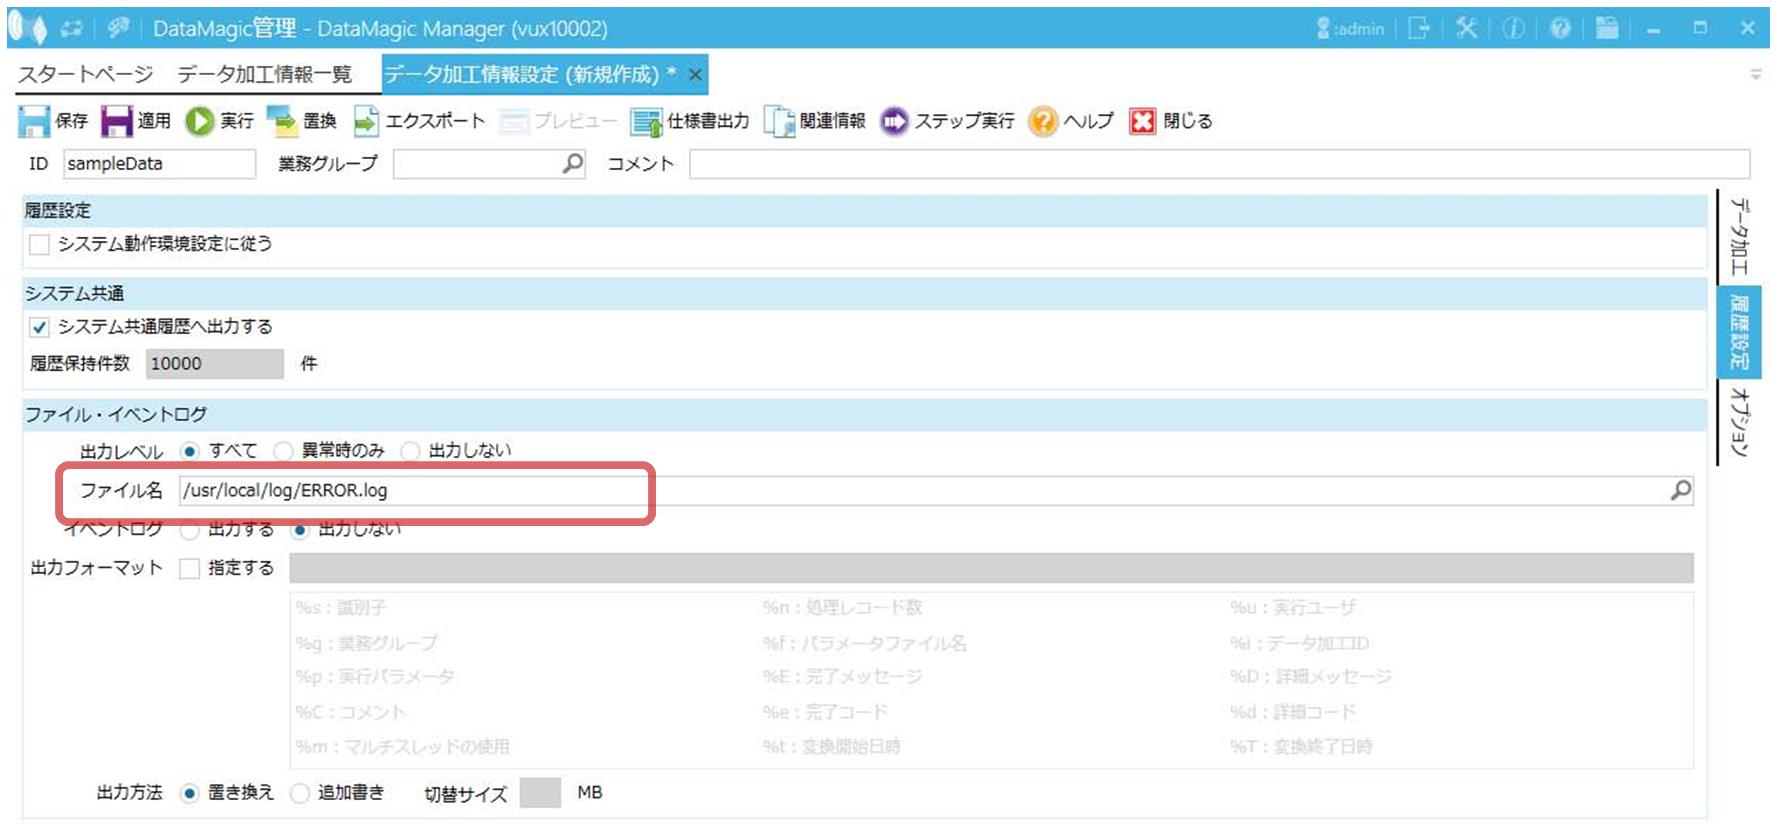1777x832 pixels.
Task: Click the エクスポート button label
Action: coord(436,121)
